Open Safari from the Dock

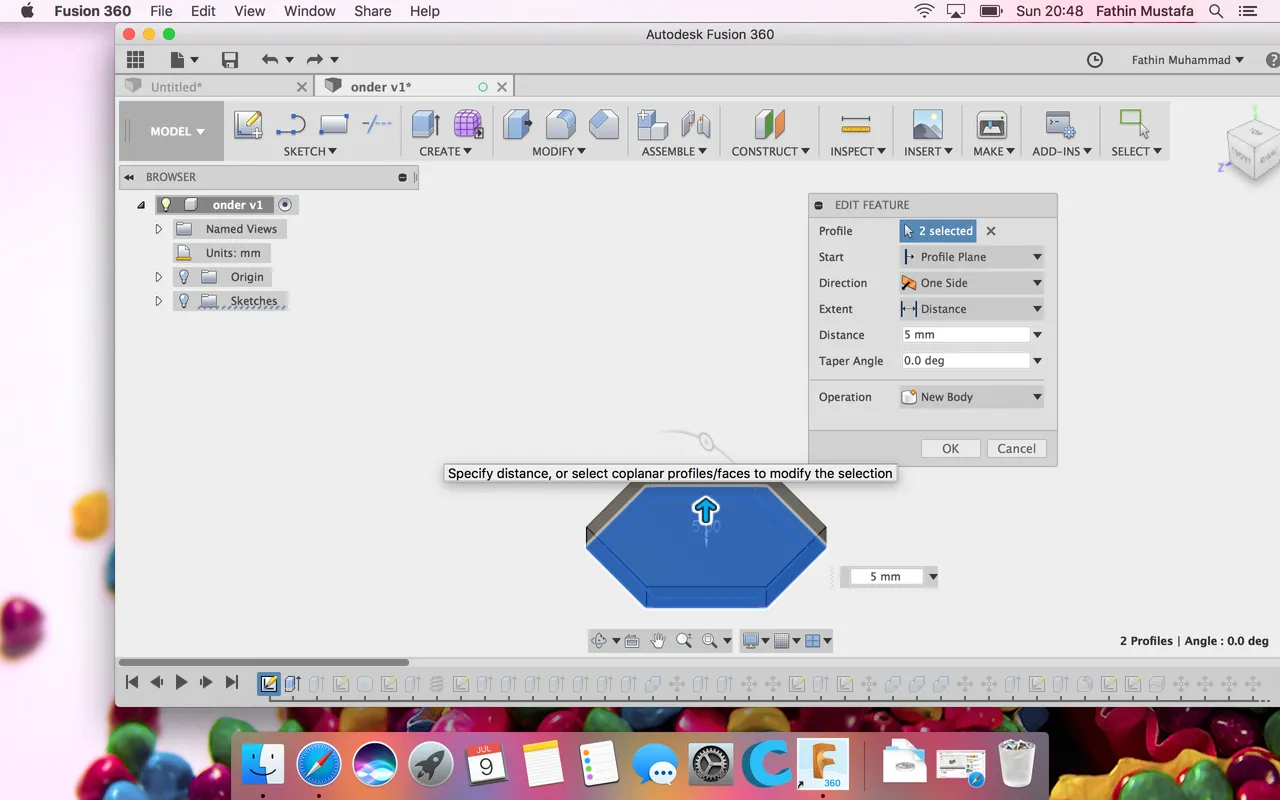pyautogui.click(x=318, y=766)
